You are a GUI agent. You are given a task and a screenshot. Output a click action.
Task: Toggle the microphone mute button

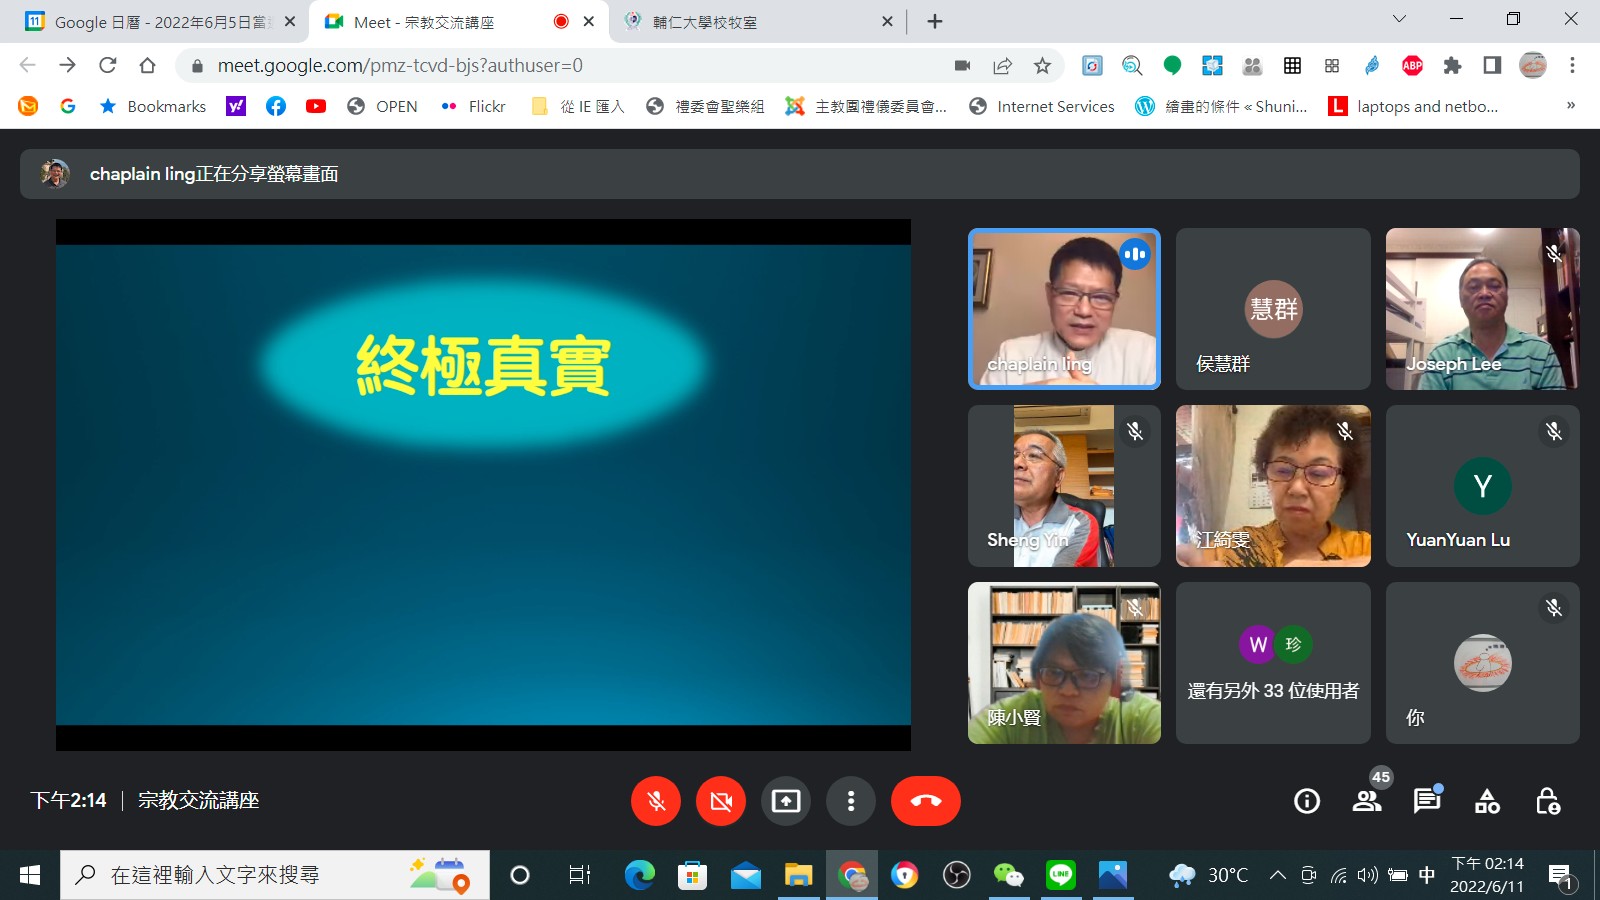tap(656, 801)
